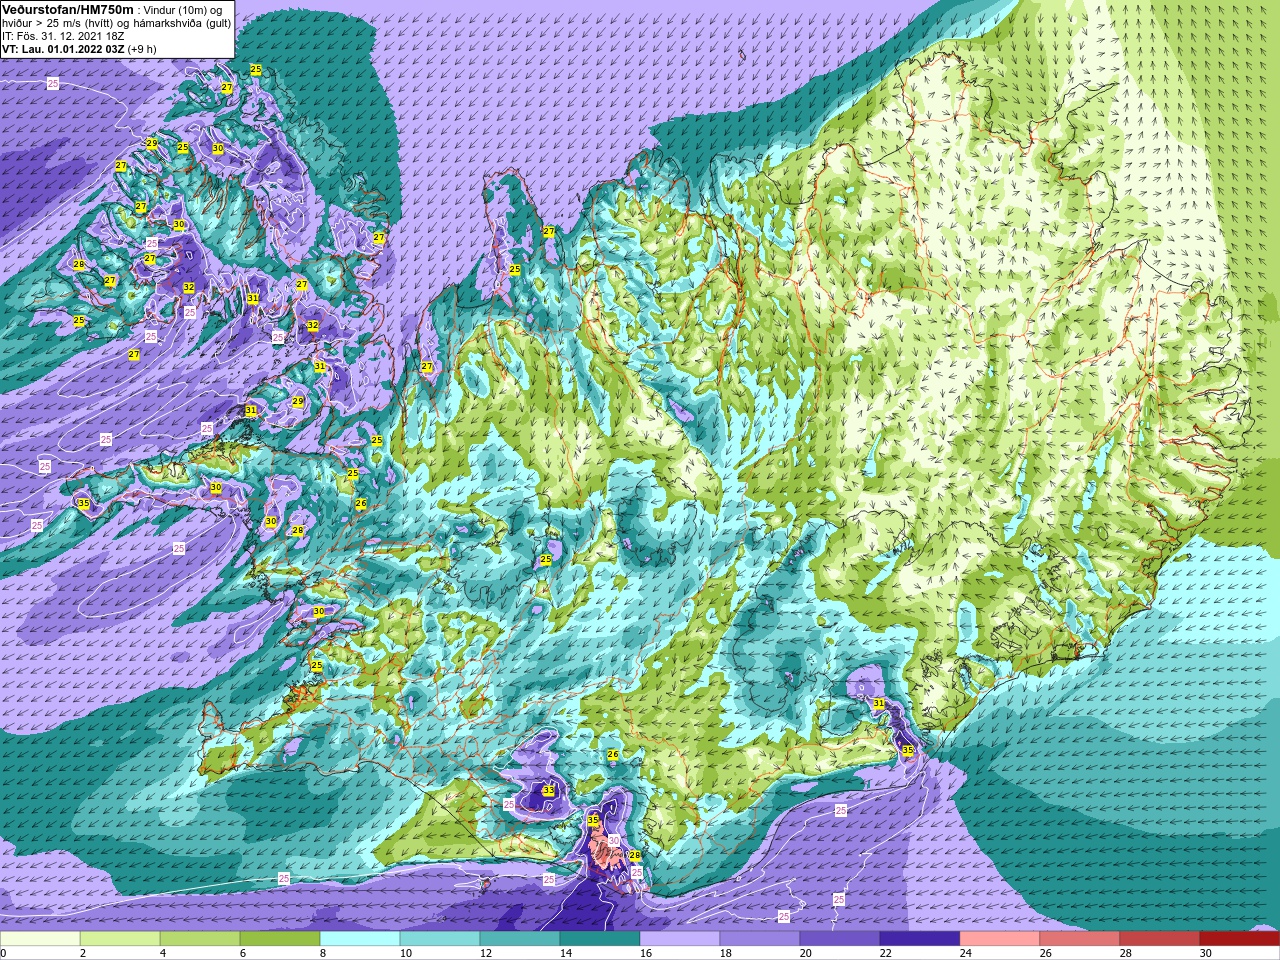Select the 18–20 m/s medium purple legend swatch
Image resolution: width=1280 pixels, height=960 pixels.
tap(760, 938)
